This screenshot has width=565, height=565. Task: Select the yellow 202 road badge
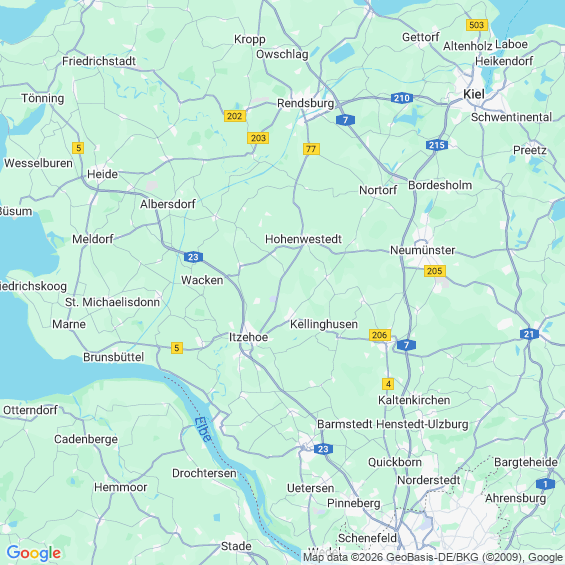[x=235, y=116]
